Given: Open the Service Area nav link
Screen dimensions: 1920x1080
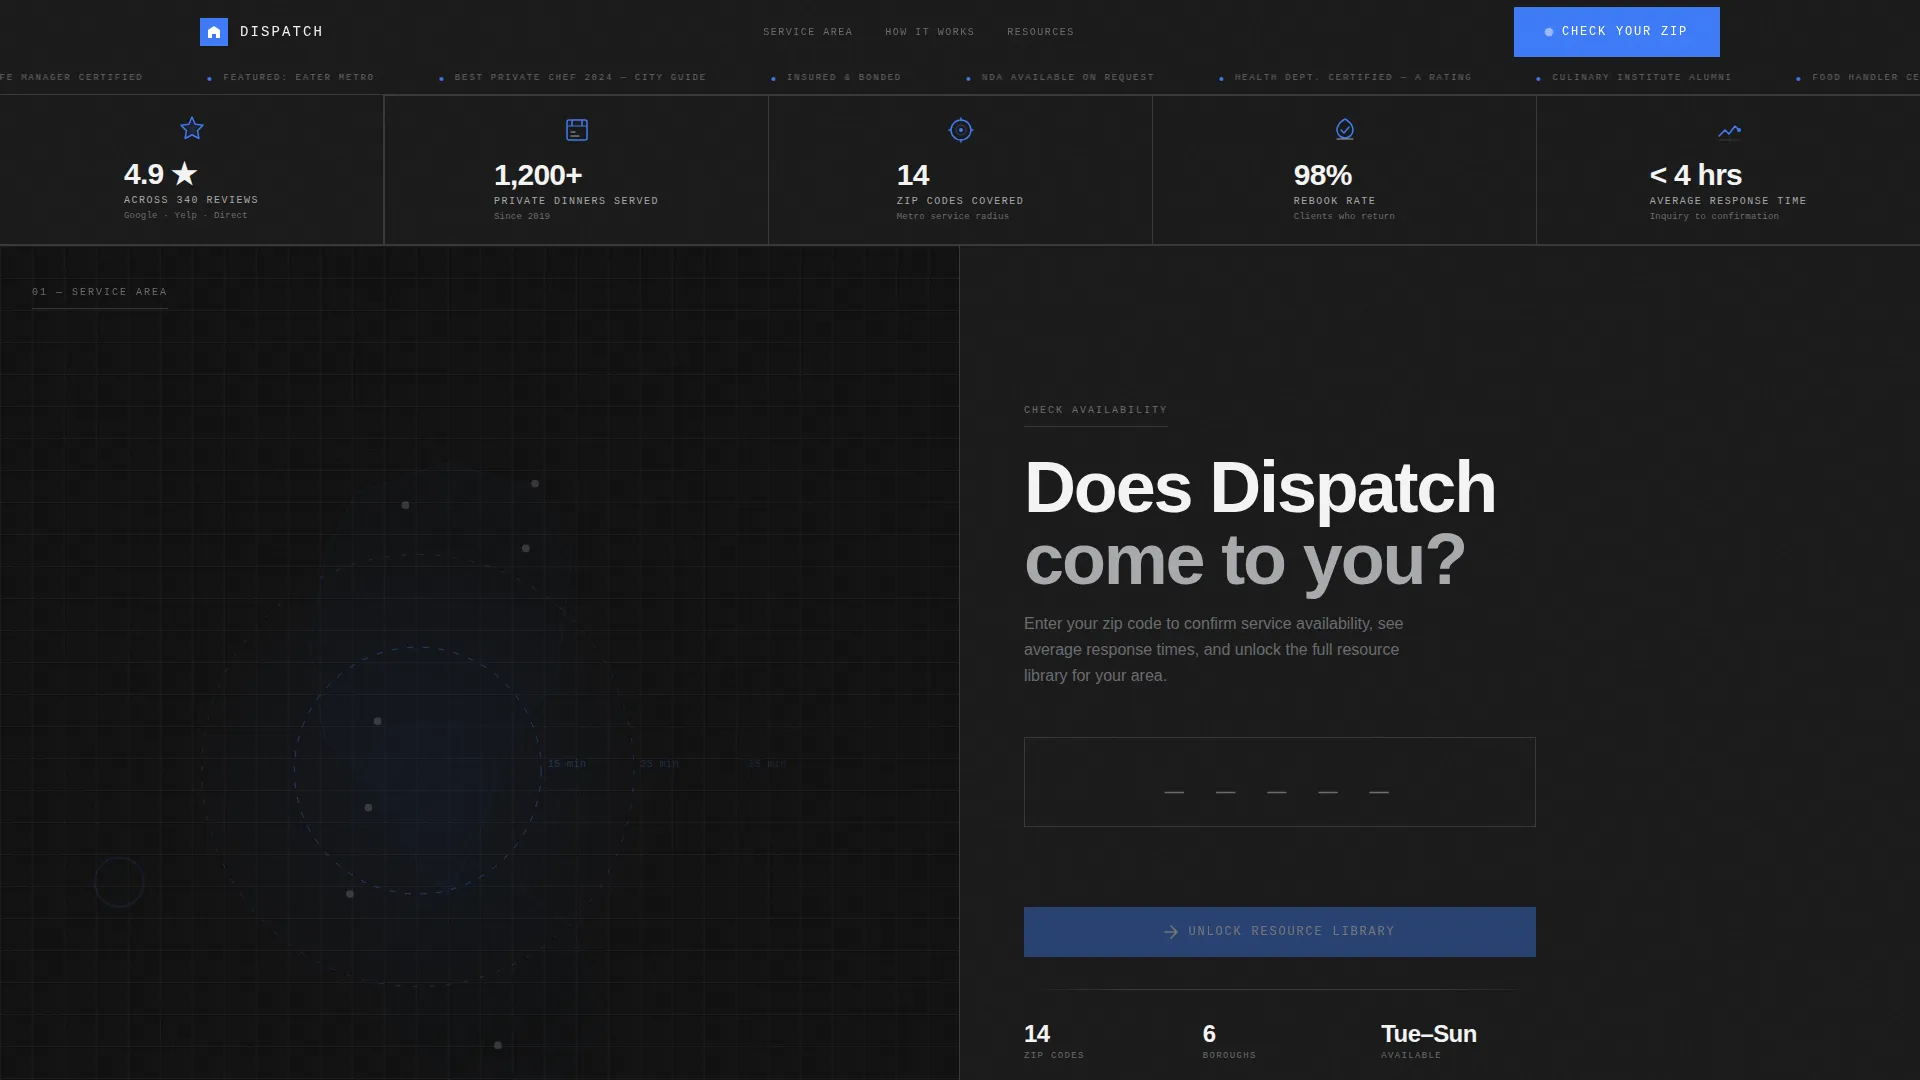Looking at the screenshot, I should point(808,32).
